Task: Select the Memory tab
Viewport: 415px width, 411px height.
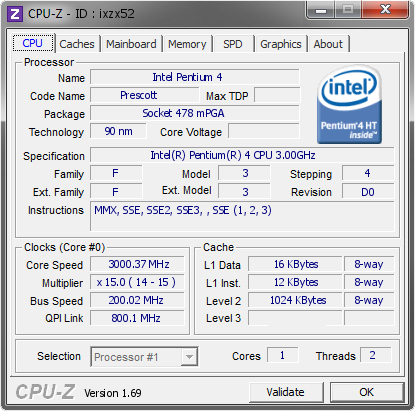Action: point(187,44)
